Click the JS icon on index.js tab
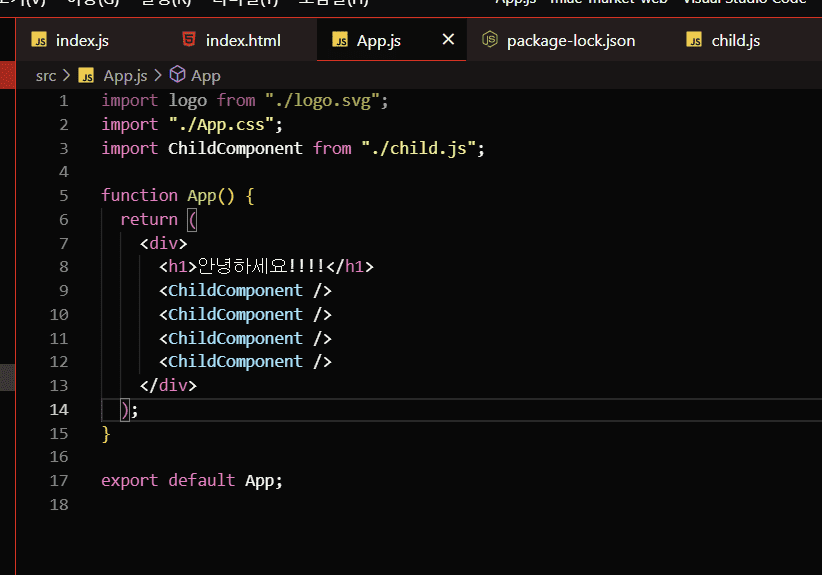Image resolution: width=822 pixels, height=575 pixels. (x=39, y=40)
